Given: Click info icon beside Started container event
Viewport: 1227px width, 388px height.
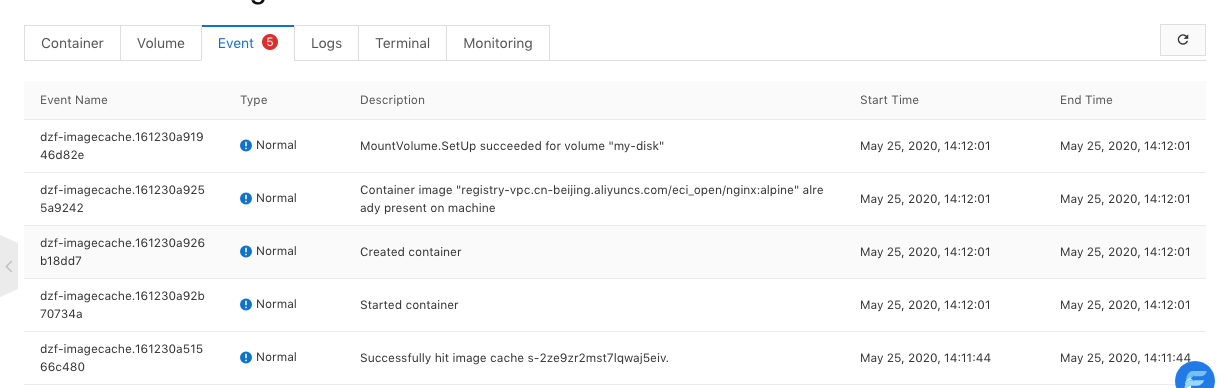Looking at the screenshot, I should point(246,305).
